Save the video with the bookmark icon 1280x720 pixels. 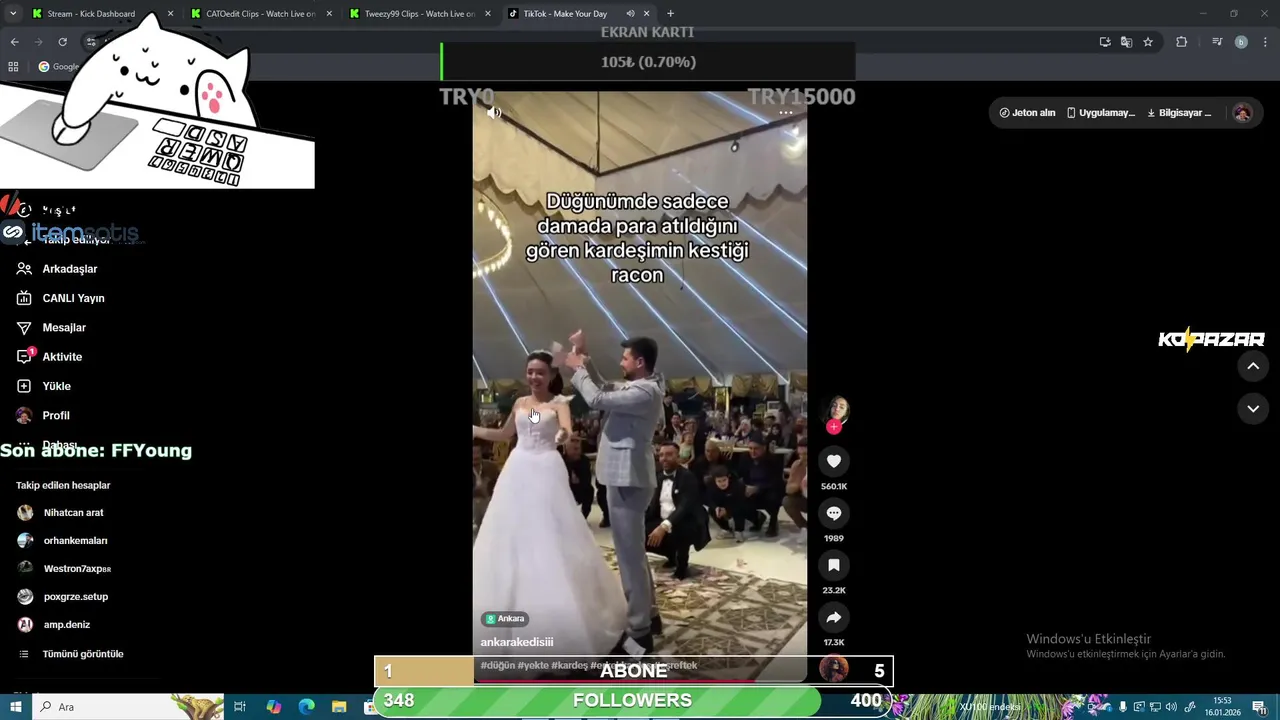(834, 565)
